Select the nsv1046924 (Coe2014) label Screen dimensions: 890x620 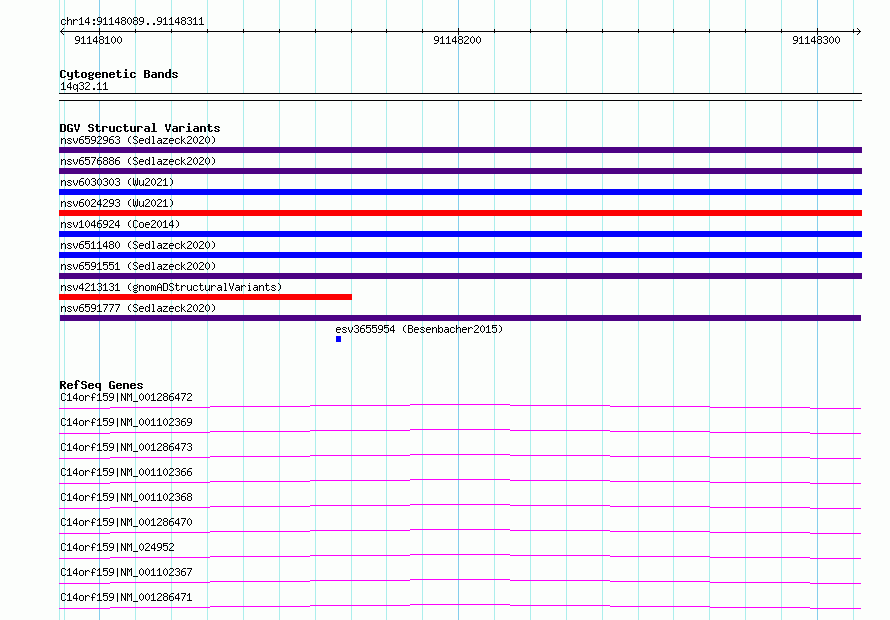click(x=120, y=224)
